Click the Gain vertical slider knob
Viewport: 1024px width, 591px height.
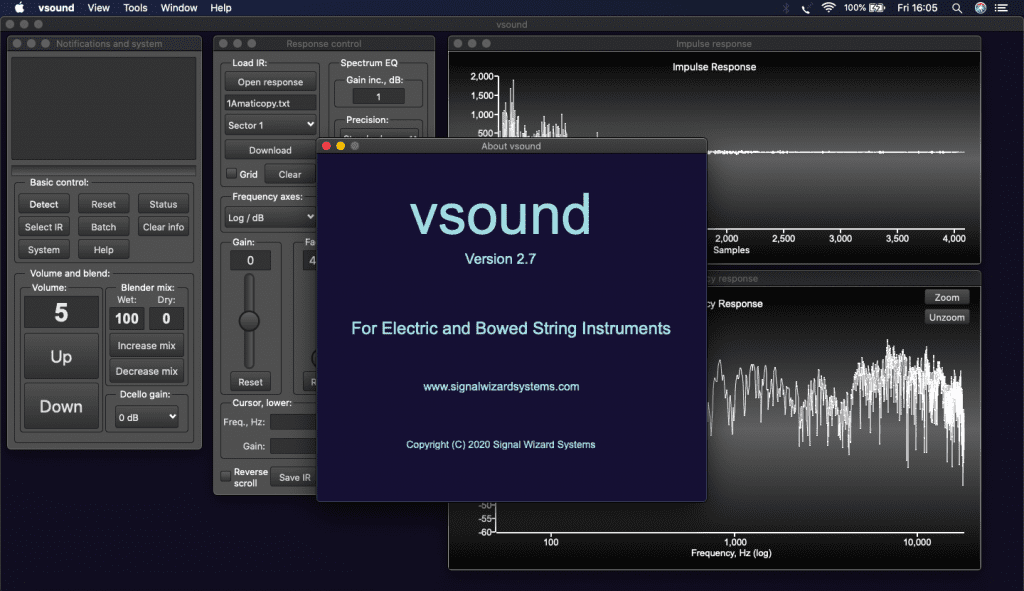(249, 321)
